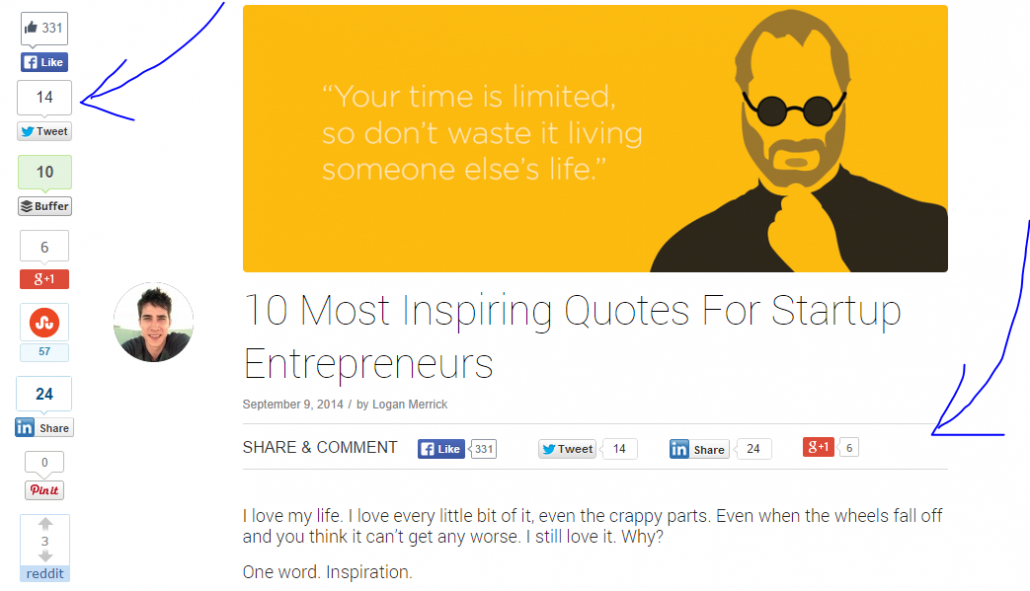
Task: Click the SHARE & COMMENT label
Action: pos(320,447)
